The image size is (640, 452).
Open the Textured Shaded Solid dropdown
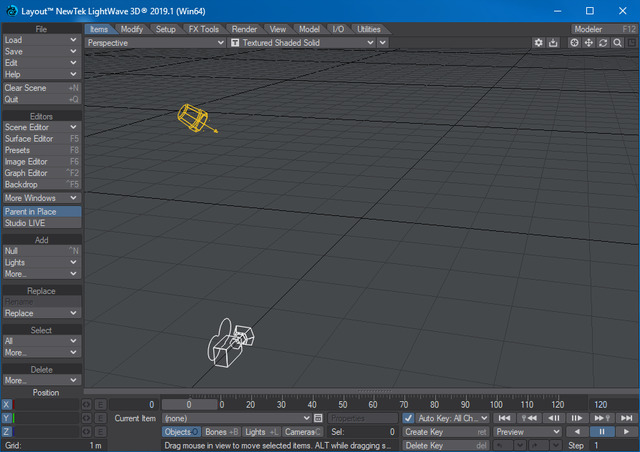301,43
